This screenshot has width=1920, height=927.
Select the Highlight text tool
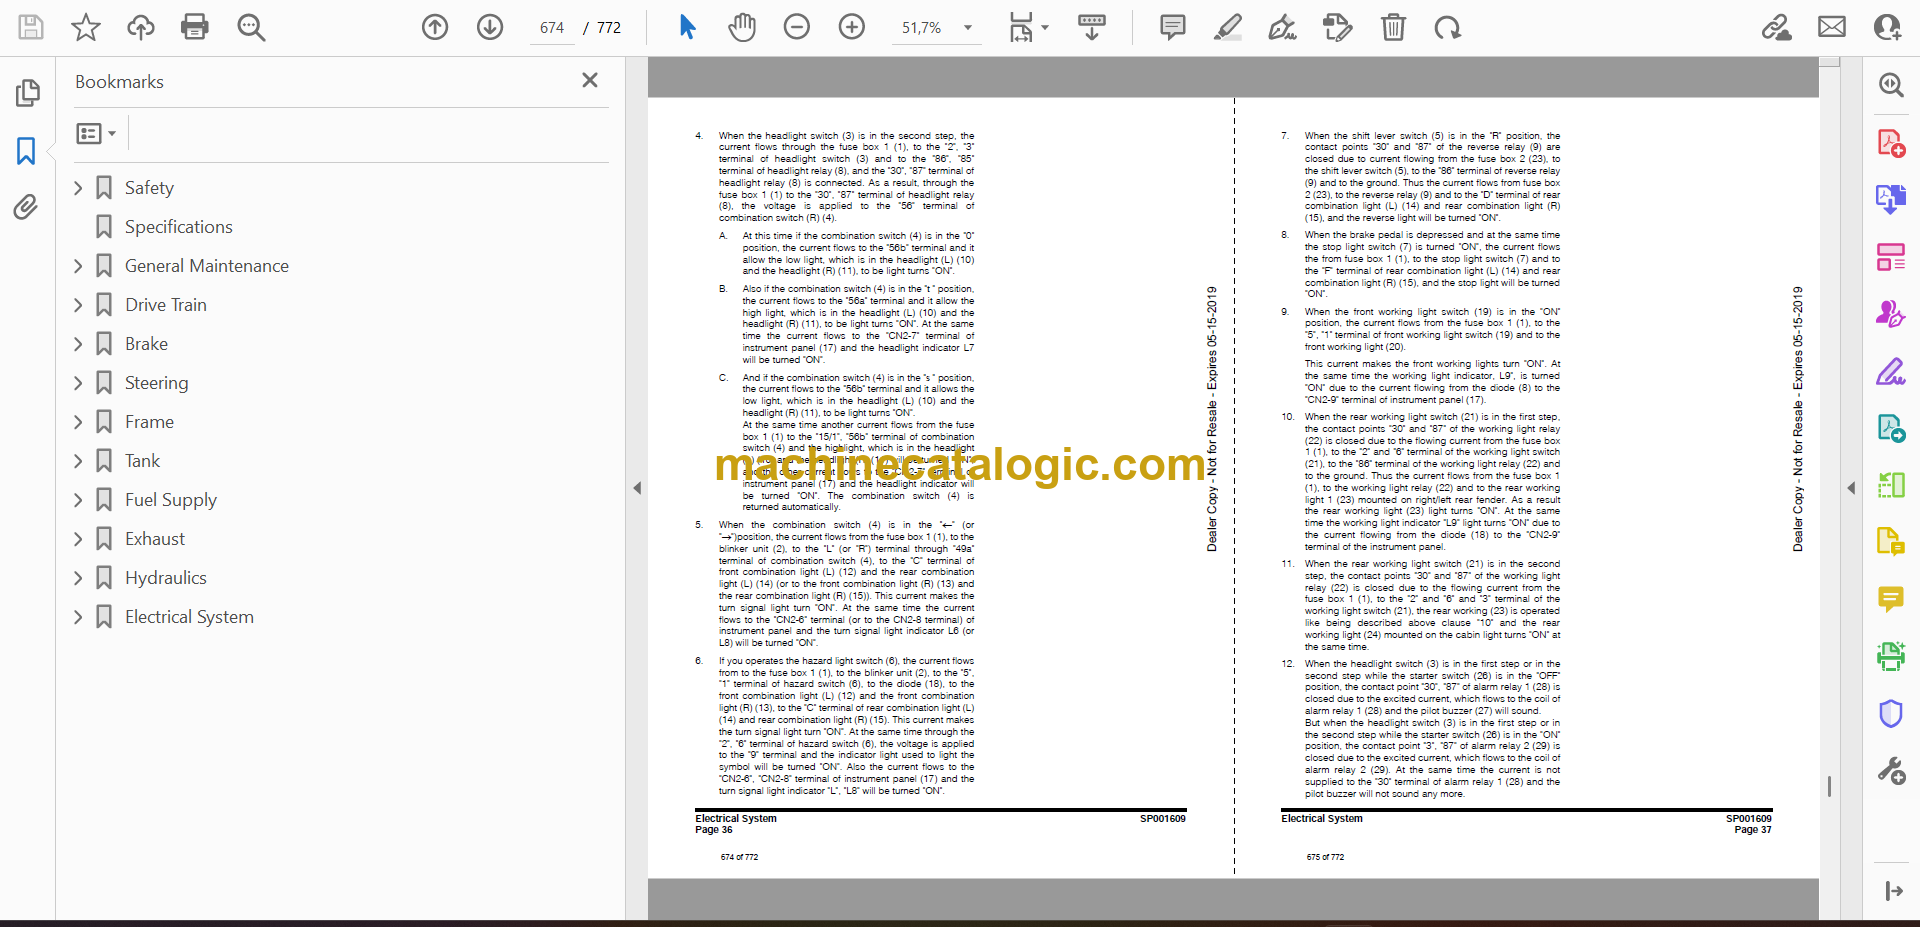point(1228,27)
